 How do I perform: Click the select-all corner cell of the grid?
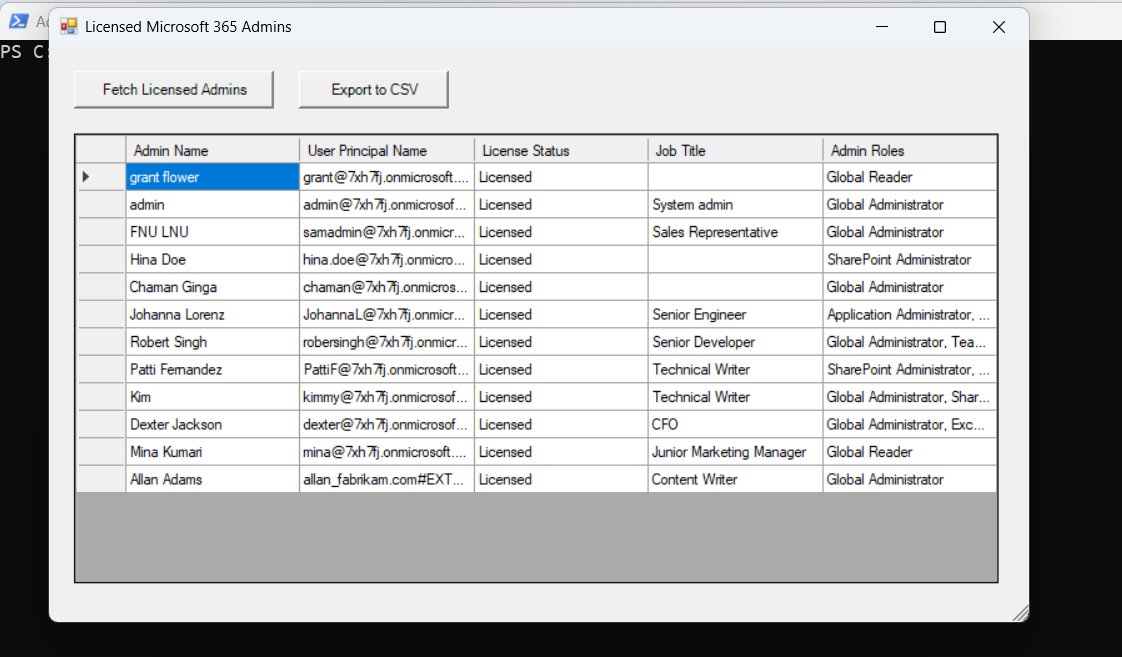point(101,150)
